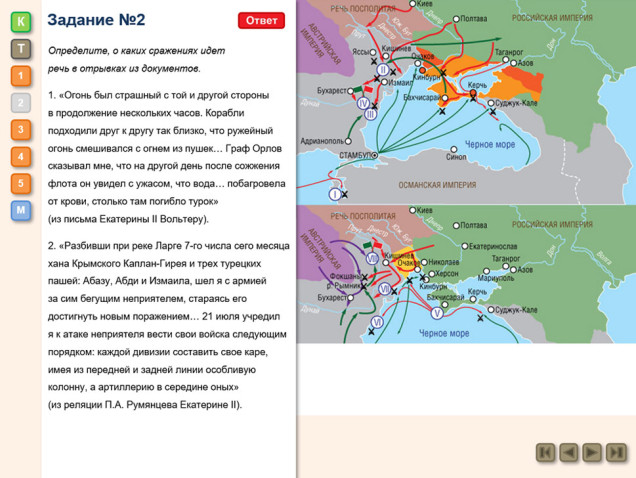Click the blue M sidebar button
Image resolution: width=636 pixels, height=478 pixels.
tap(21, 210)
